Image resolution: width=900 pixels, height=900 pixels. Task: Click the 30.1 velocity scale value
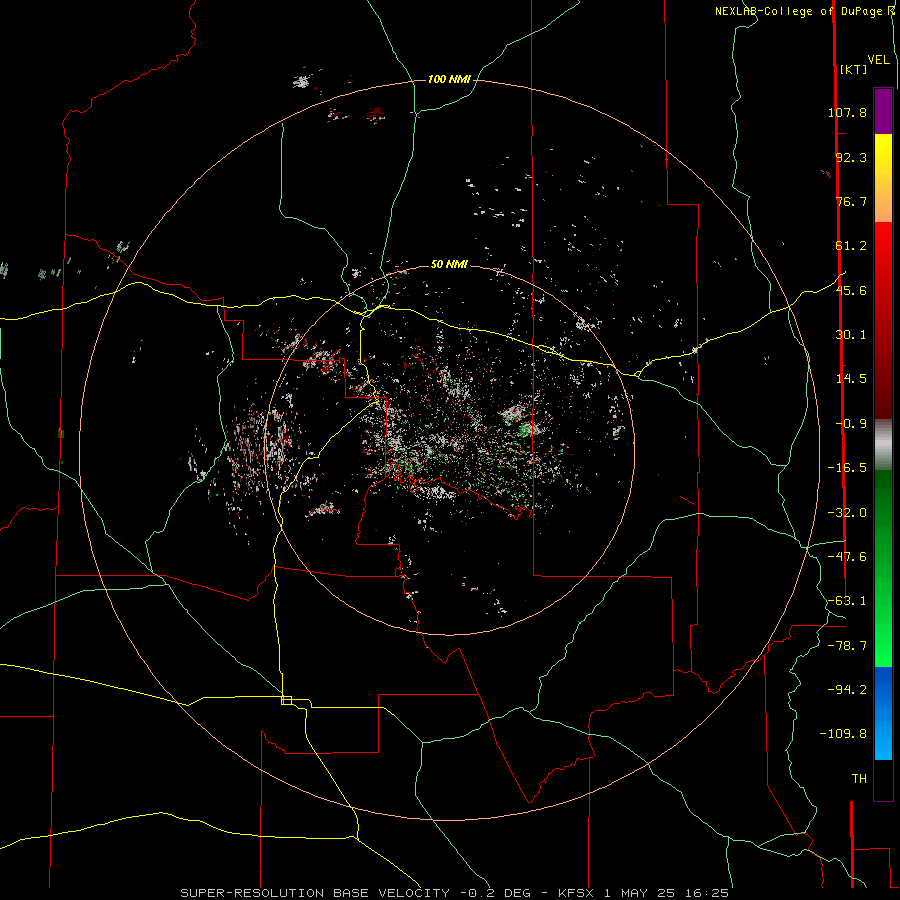pyautogui.click(x=851, y=335)
